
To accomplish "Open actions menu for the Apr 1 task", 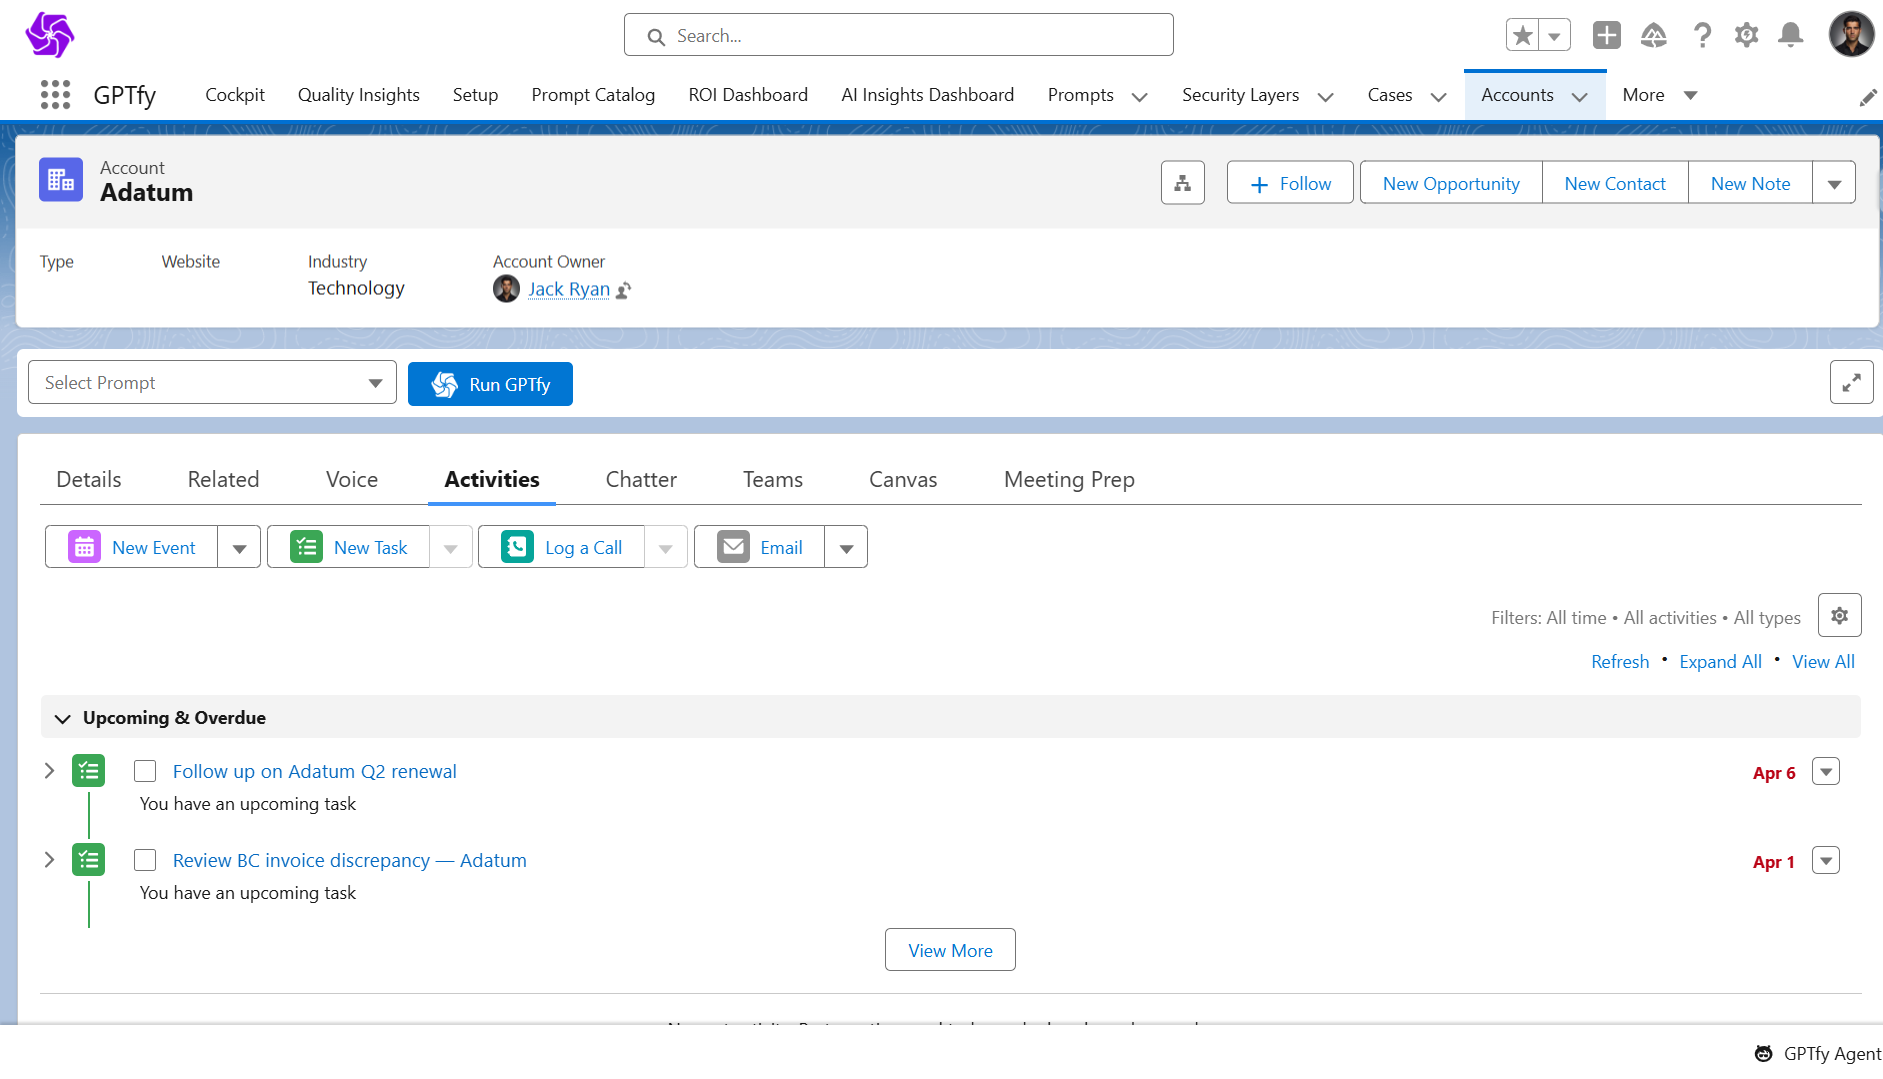I will (1826, 861).
